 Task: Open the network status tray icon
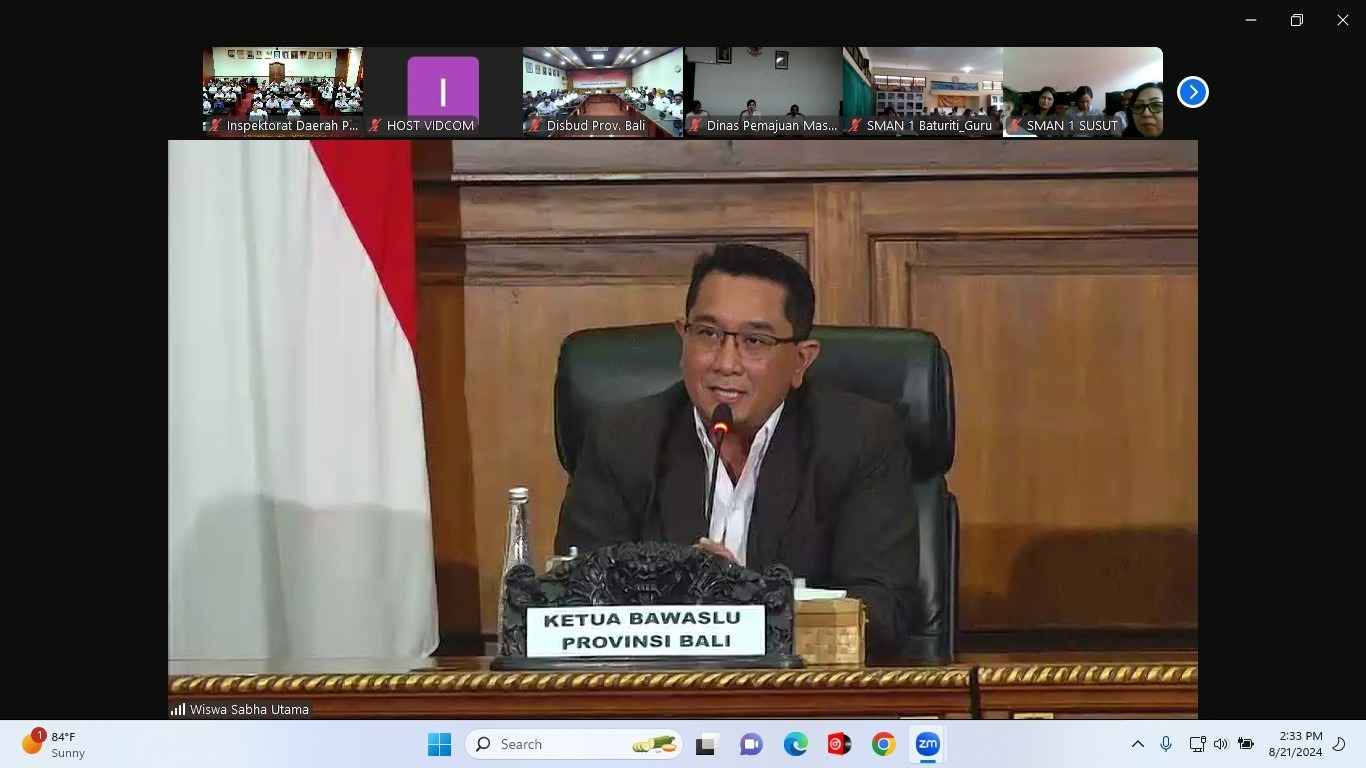pyautogui.click(x=1196, y=744)
